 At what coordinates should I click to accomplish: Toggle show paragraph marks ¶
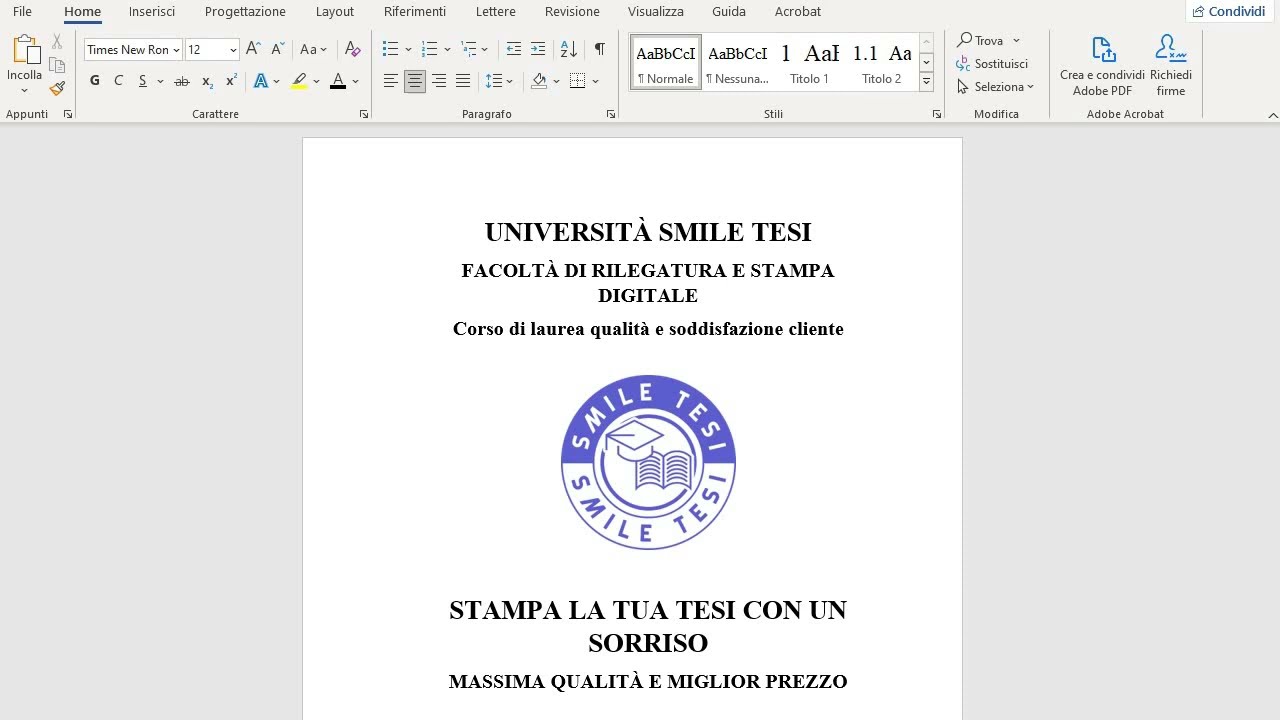[x=599, y=49]
